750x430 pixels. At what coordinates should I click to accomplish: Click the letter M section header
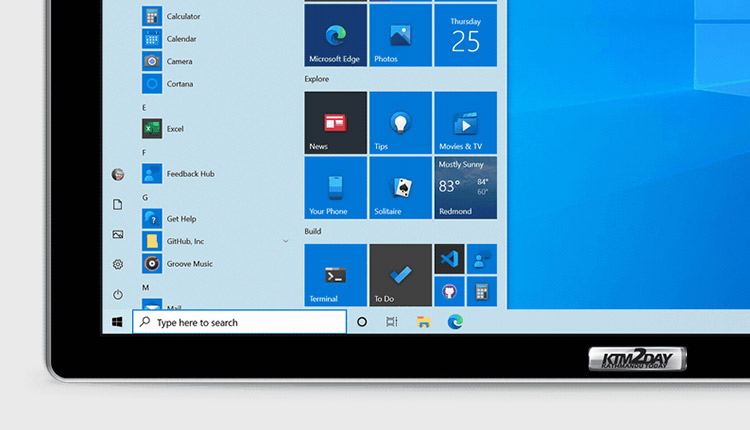(145, 287)
